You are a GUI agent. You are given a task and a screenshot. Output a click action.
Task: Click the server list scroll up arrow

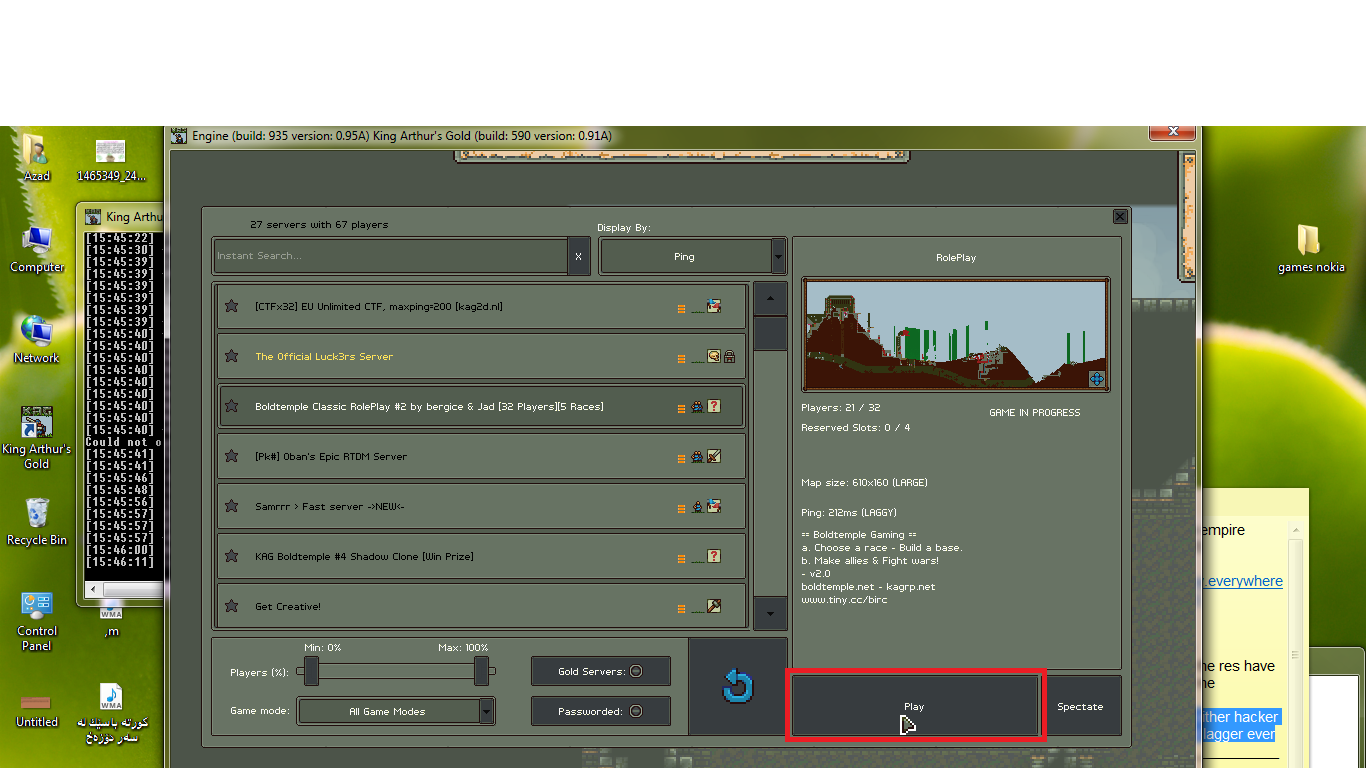(x=770, y=298)
